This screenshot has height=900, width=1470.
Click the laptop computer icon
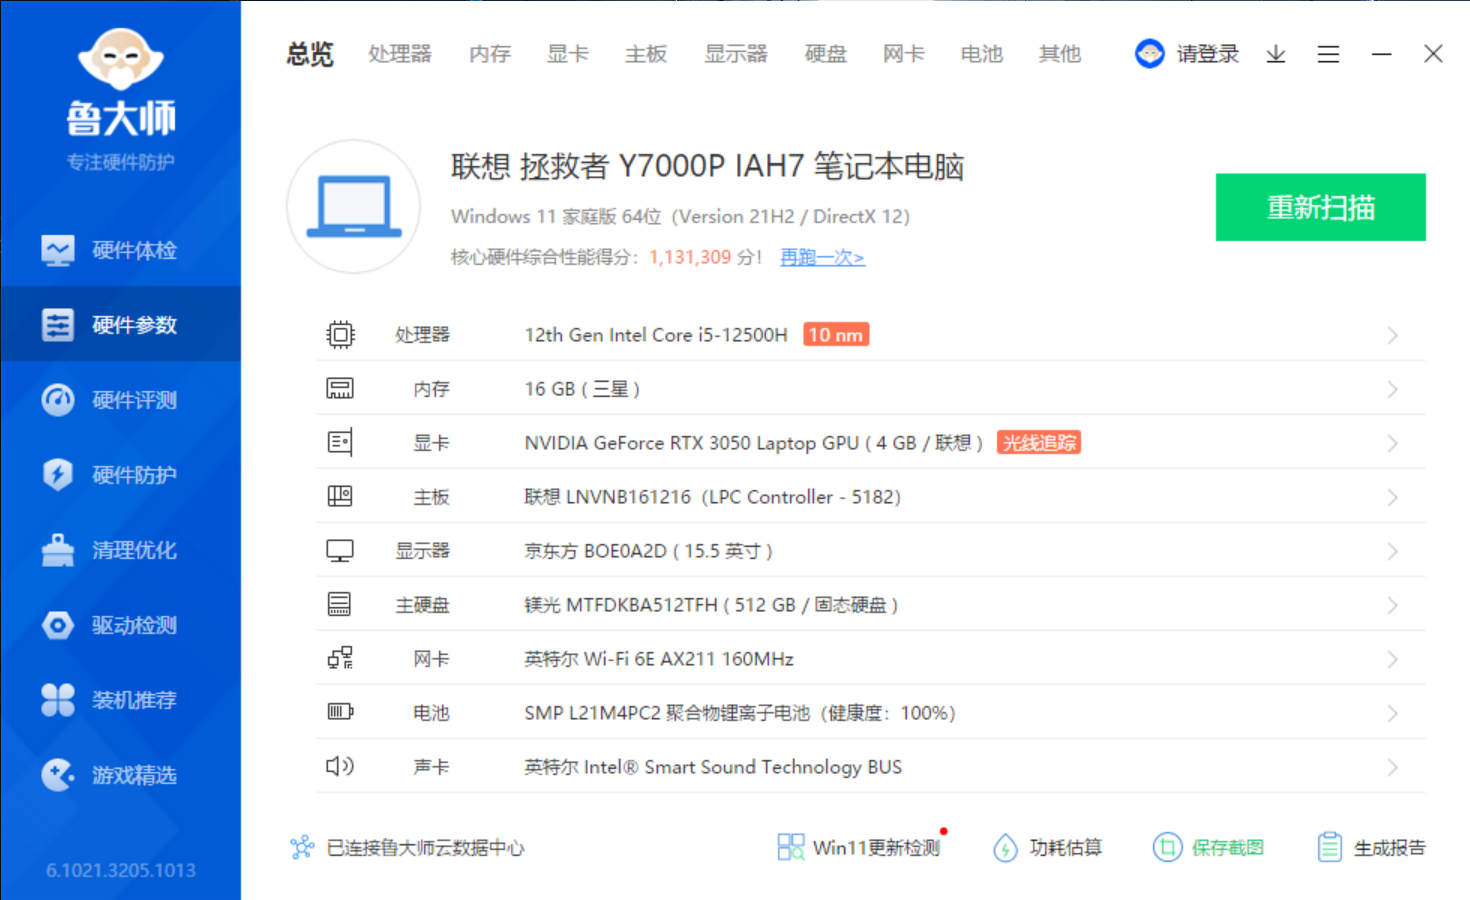[x=354, y=207]
